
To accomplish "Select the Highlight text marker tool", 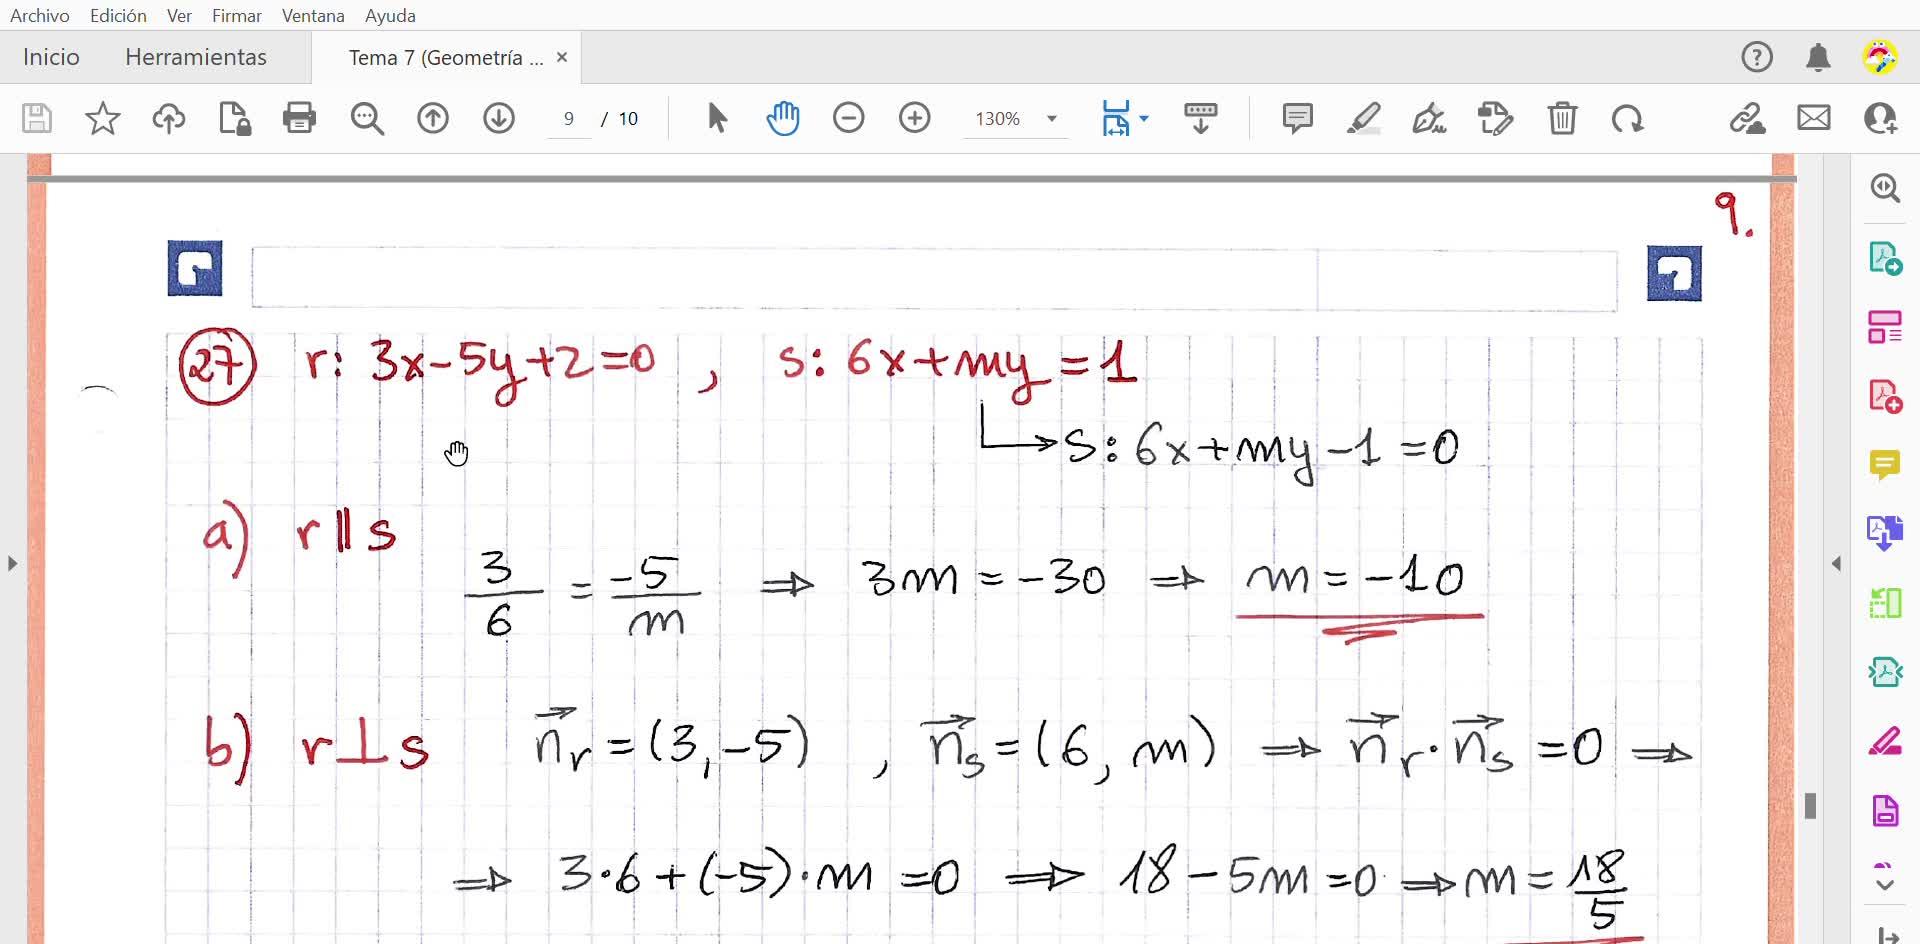I will coord(1363,118).
